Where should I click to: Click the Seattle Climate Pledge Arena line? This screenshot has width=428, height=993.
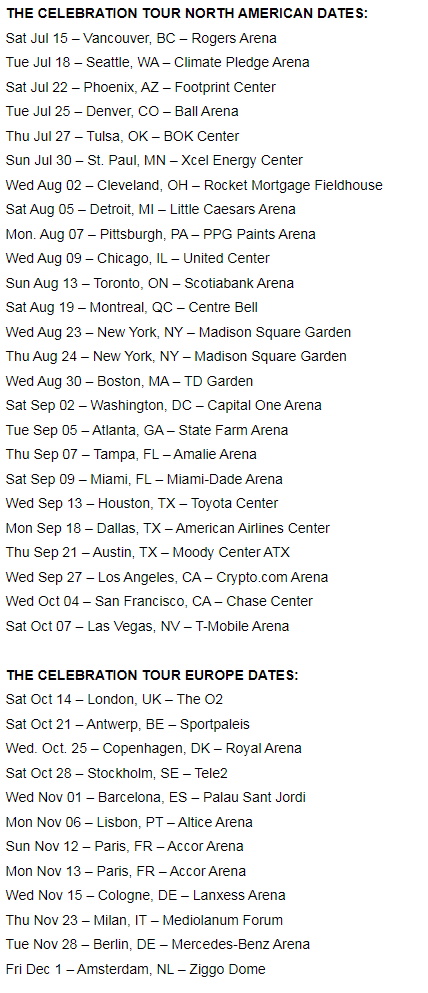pyautogui.click(x=158, y=62)
